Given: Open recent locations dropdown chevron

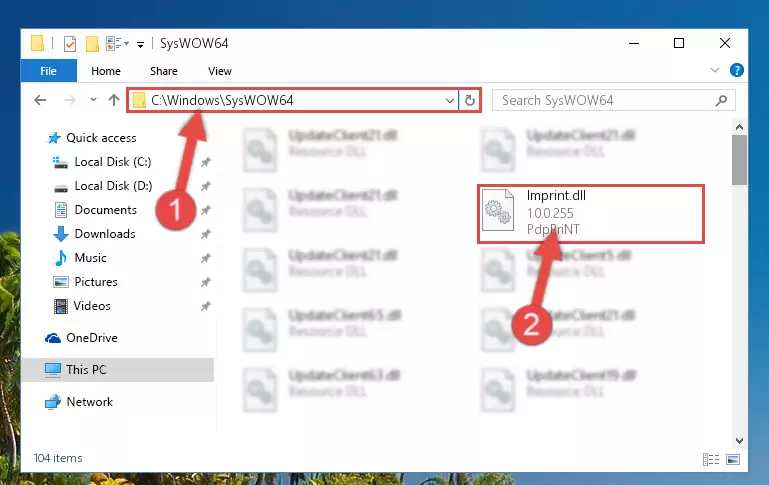Looking at the screenshot, I should pyautogui.click(x=93, y=100).
